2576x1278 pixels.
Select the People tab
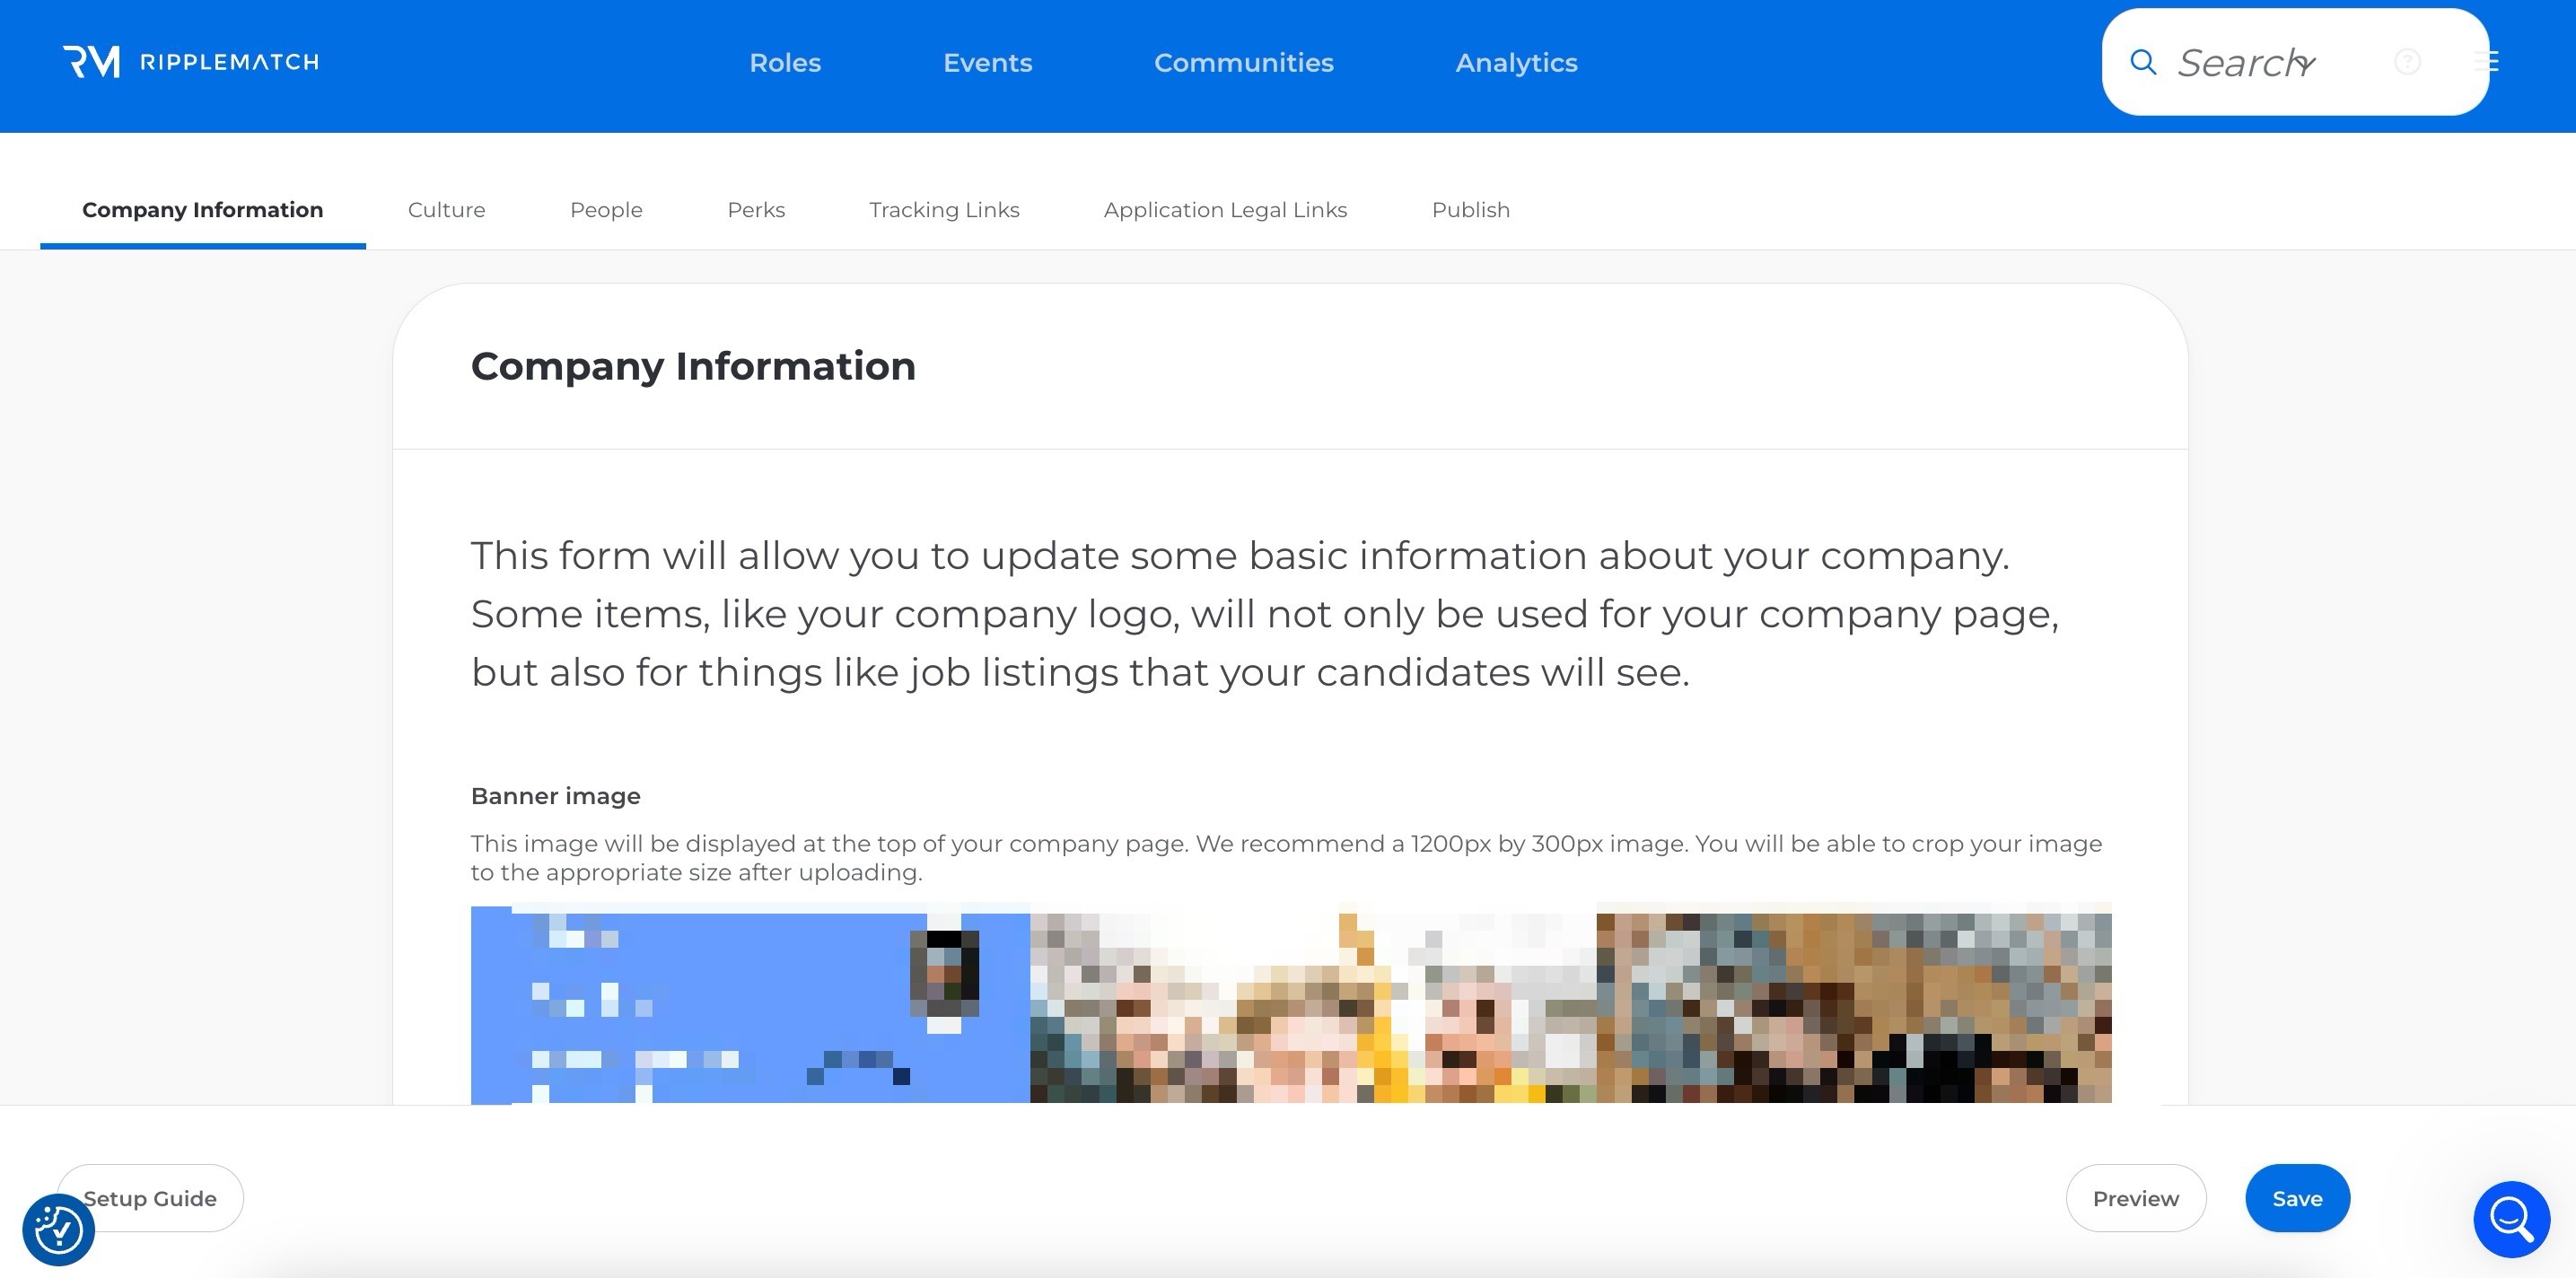click(606, 210)
